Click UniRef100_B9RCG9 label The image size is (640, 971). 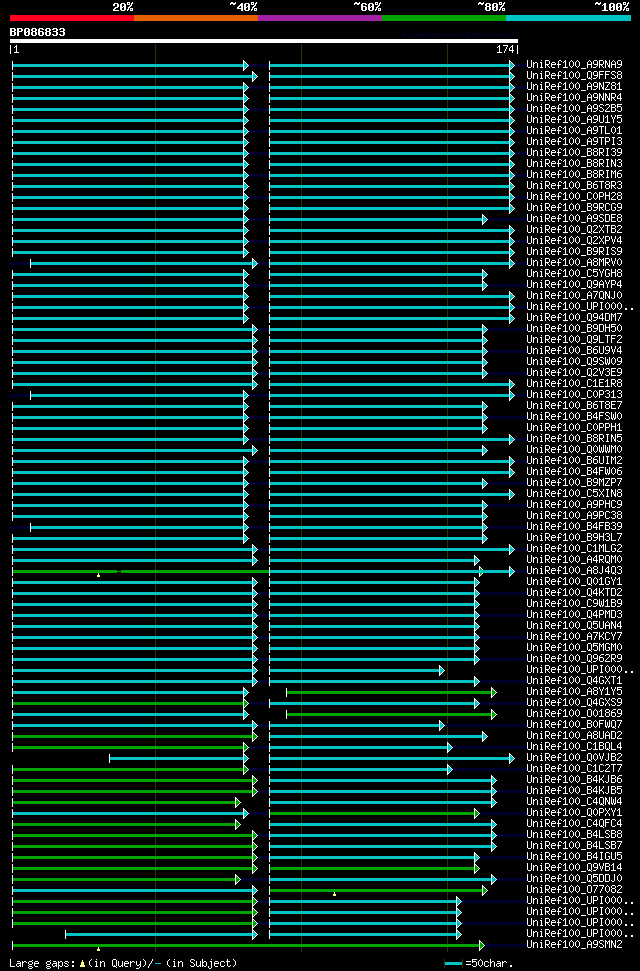point(574,207)
